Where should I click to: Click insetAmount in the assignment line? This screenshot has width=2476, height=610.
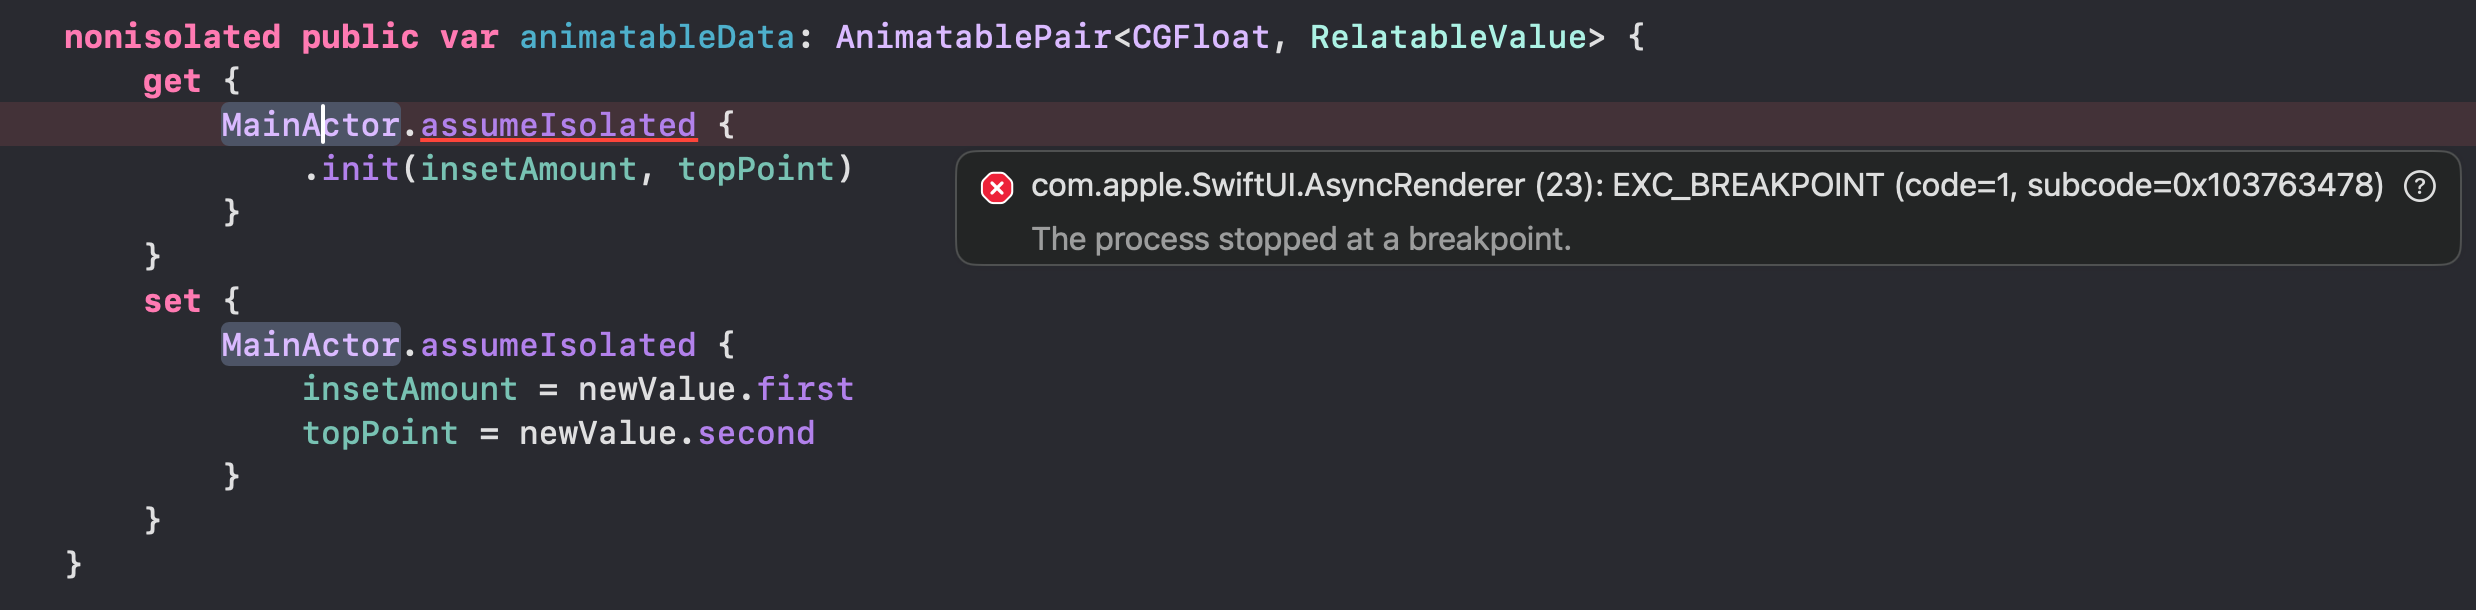(410, 389)
